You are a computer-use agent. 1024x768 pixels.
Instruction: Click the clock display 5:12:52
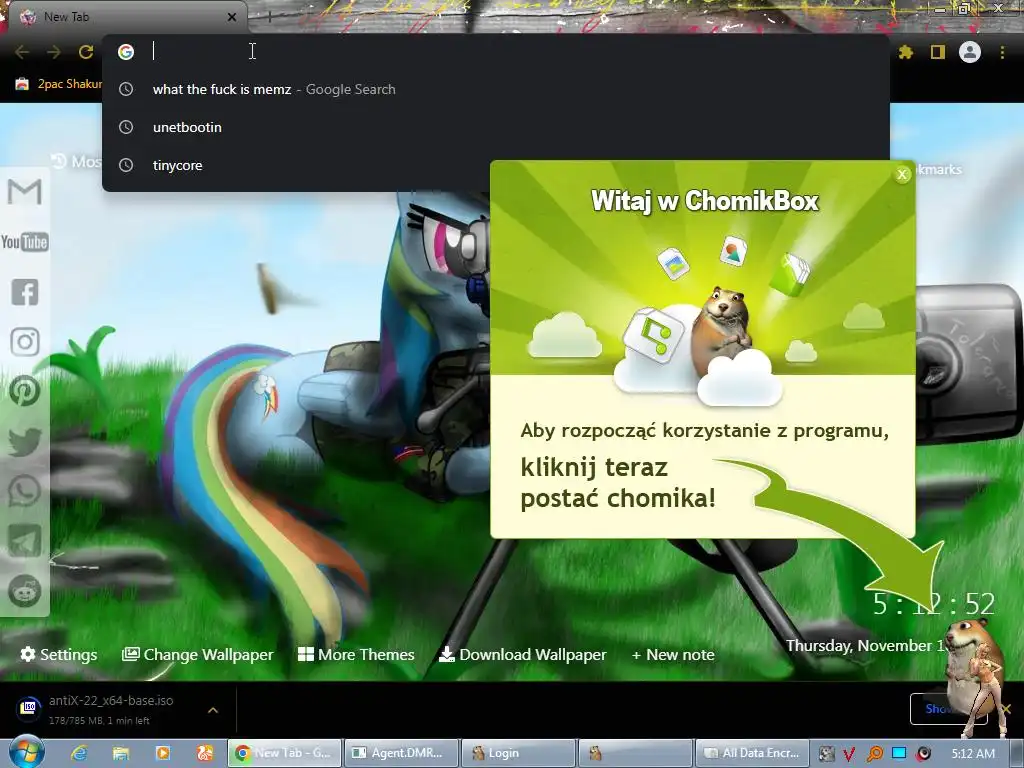(934, 604)
